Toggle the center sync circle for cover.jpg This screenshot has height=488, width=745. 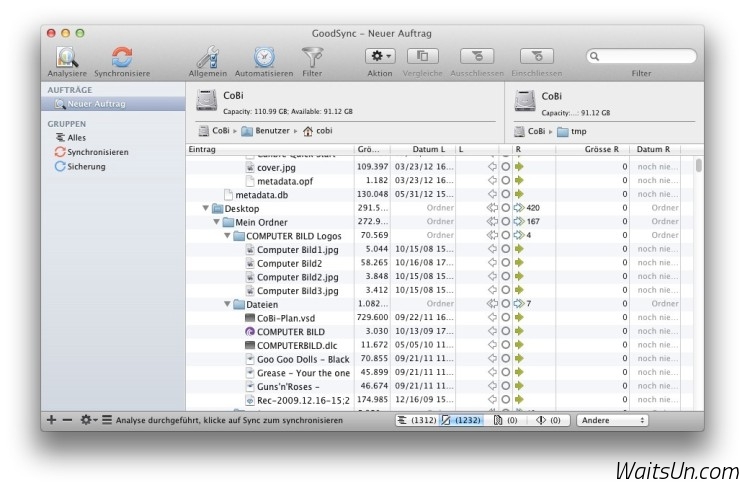pyautogui.click(x=505, y=167)
